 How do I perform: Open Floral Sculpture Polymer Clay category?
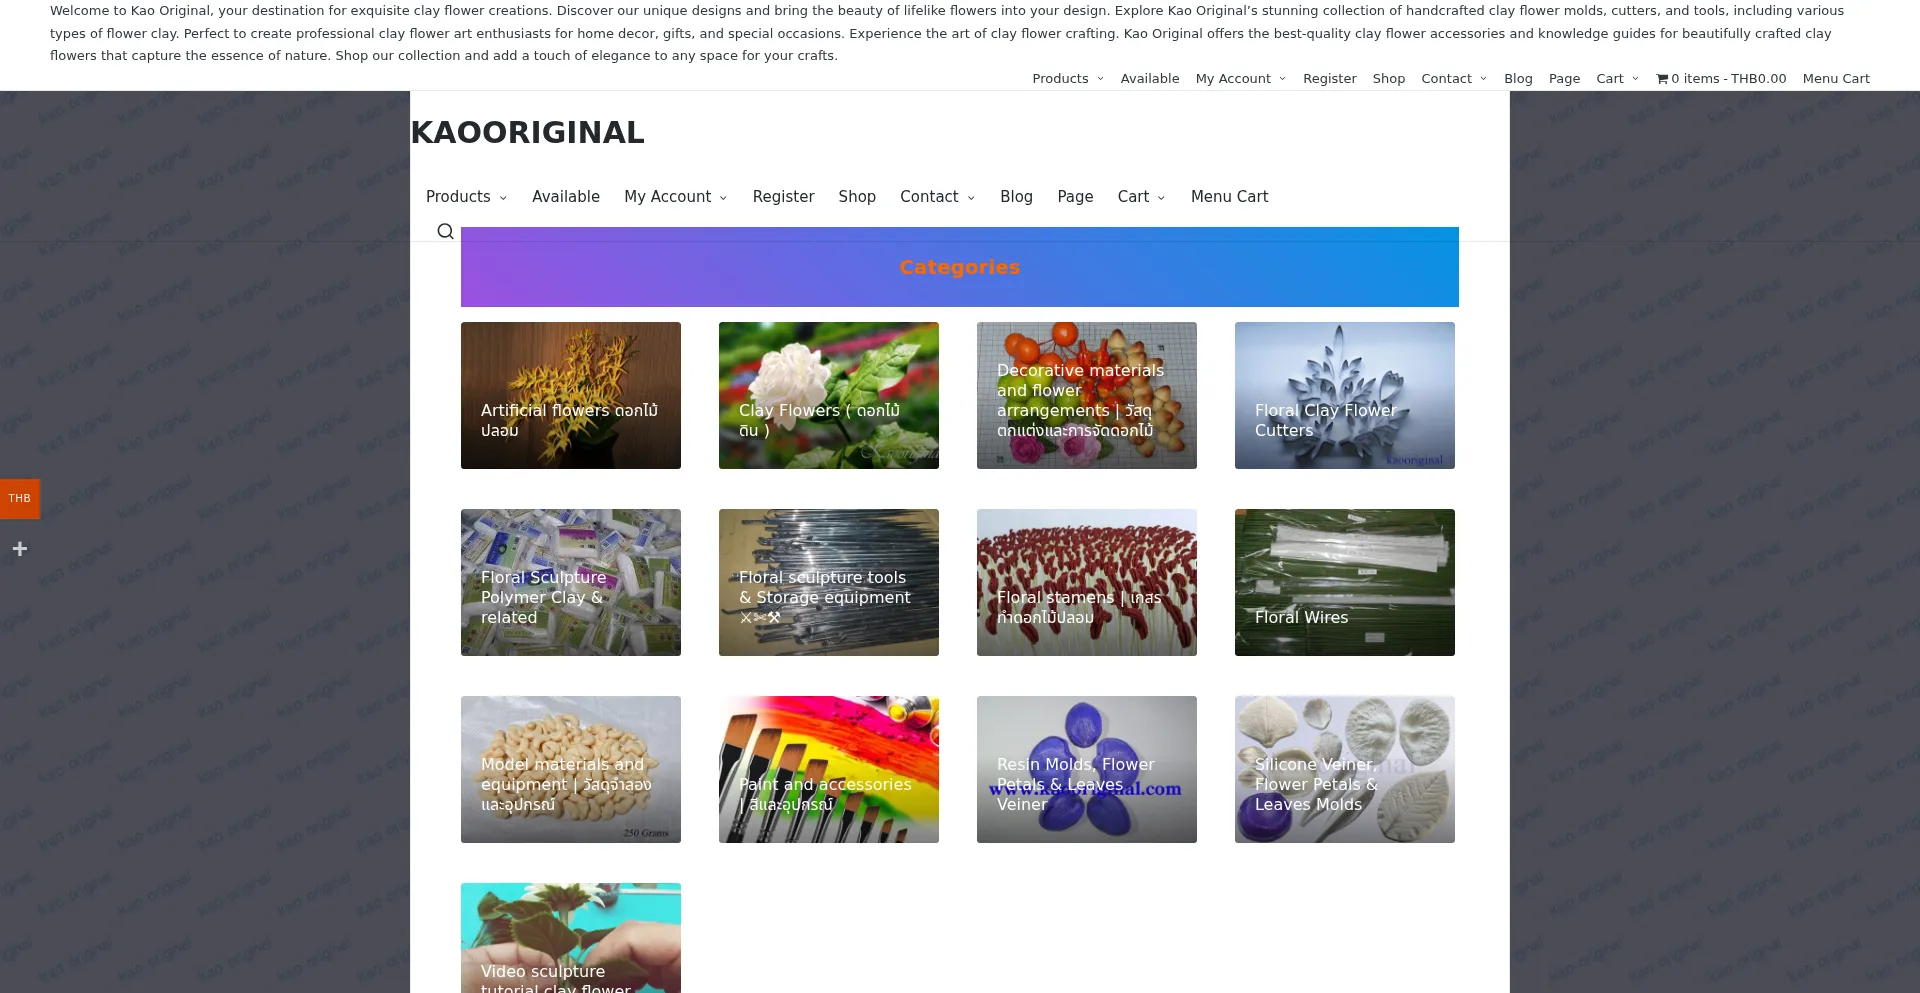click(571, 582)
